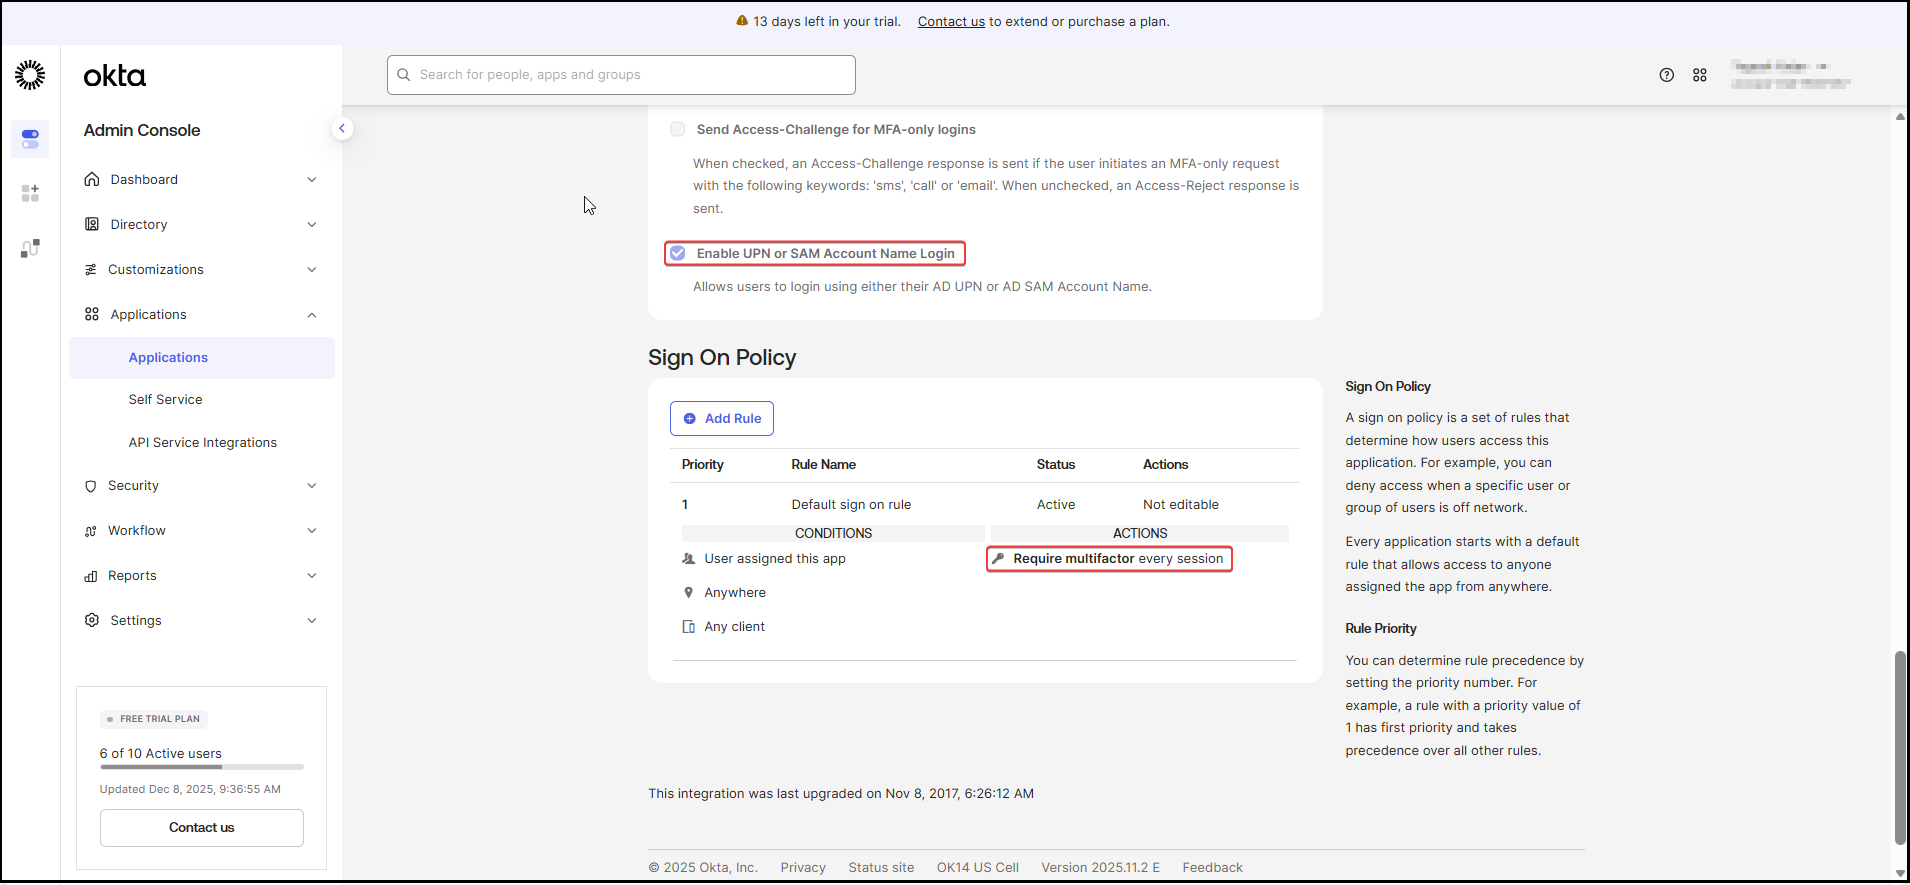The width and height of the screenshot is (1910, 885).
Task: Click the Settings gear icon in sidebar
Action: tap(92, 620)
